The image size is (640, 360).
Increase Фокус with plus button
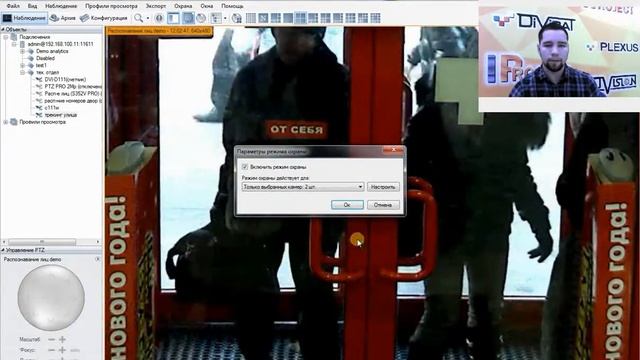pyautogui.click(x=62, y=350)
